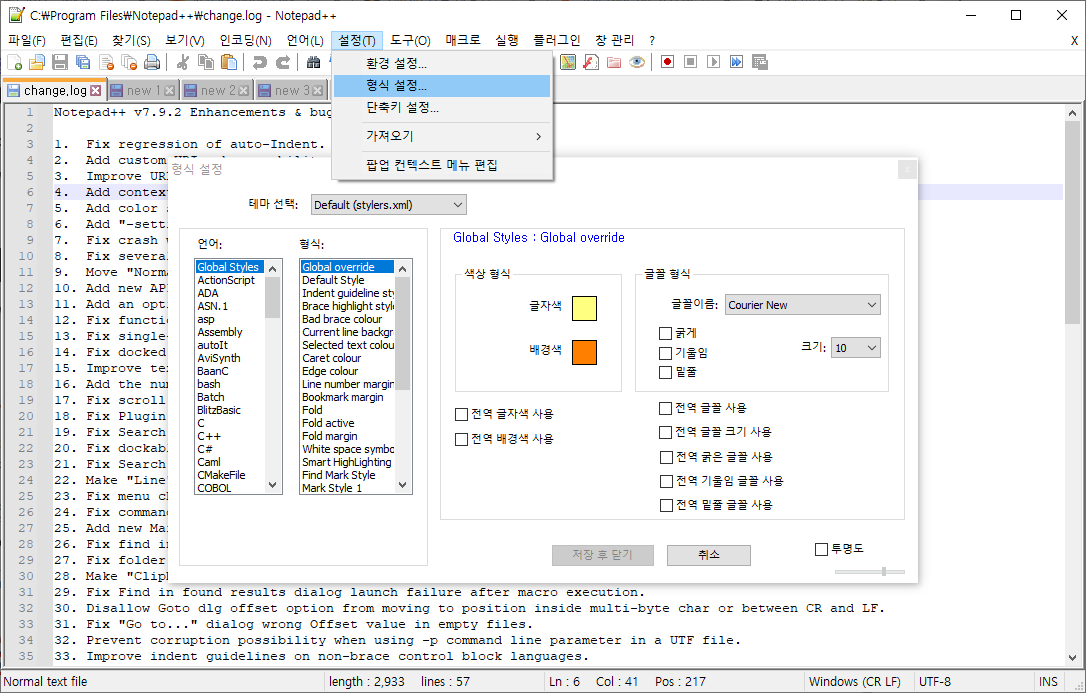Click the transparency slider handle

(884, 572)
